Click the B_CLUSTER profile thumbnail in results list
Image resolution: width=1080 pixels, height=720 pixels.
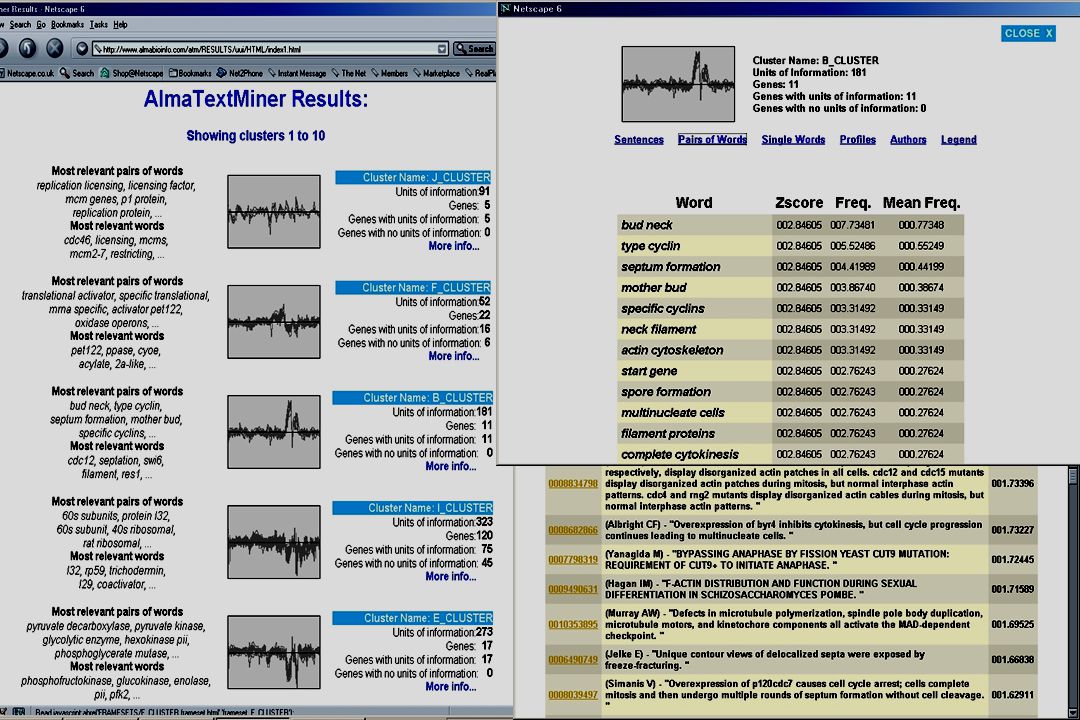pyautogui.click(x=274, y=432)
